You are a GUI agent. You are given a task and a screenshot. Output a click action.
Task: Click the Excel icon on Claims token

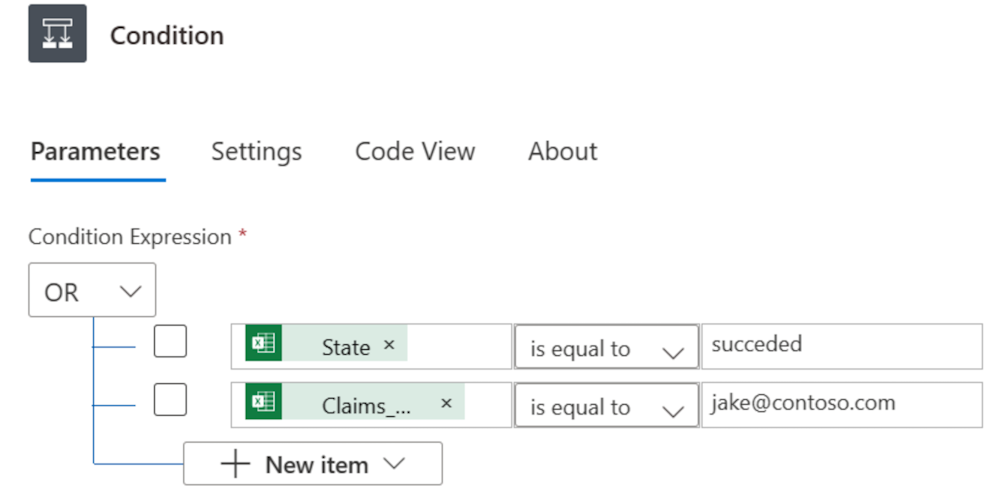click(263, 402)
